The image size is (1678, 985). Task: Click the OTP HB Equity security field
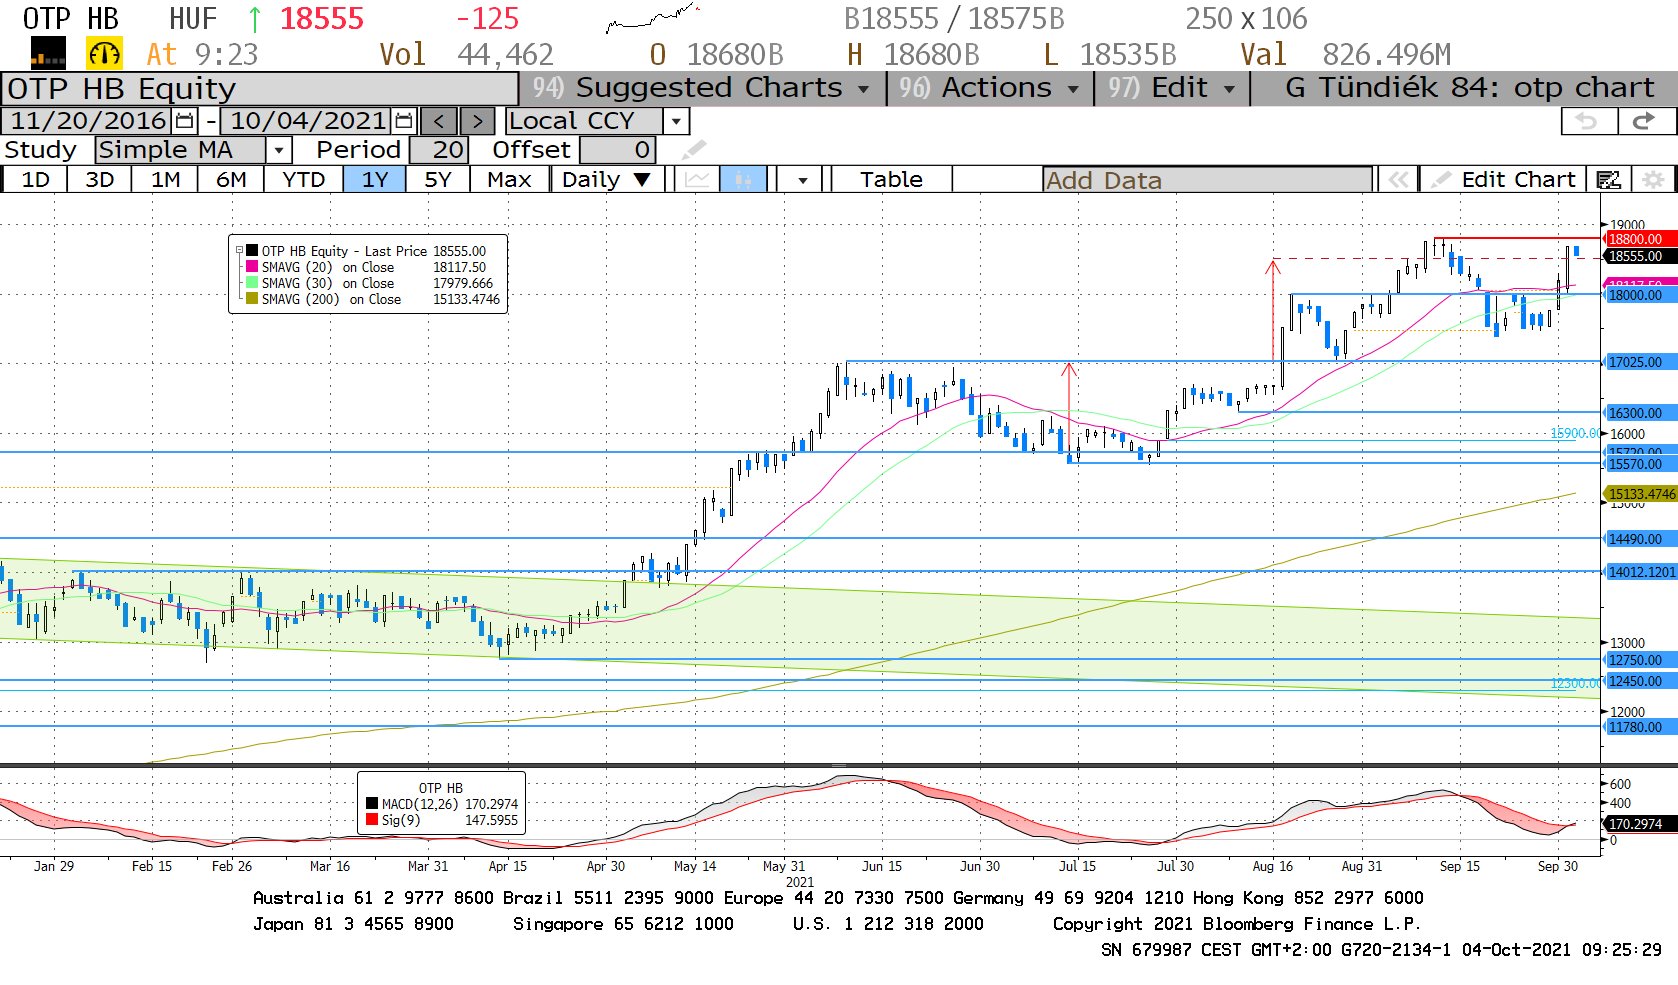pyautogui.click(x=260, y=88)
